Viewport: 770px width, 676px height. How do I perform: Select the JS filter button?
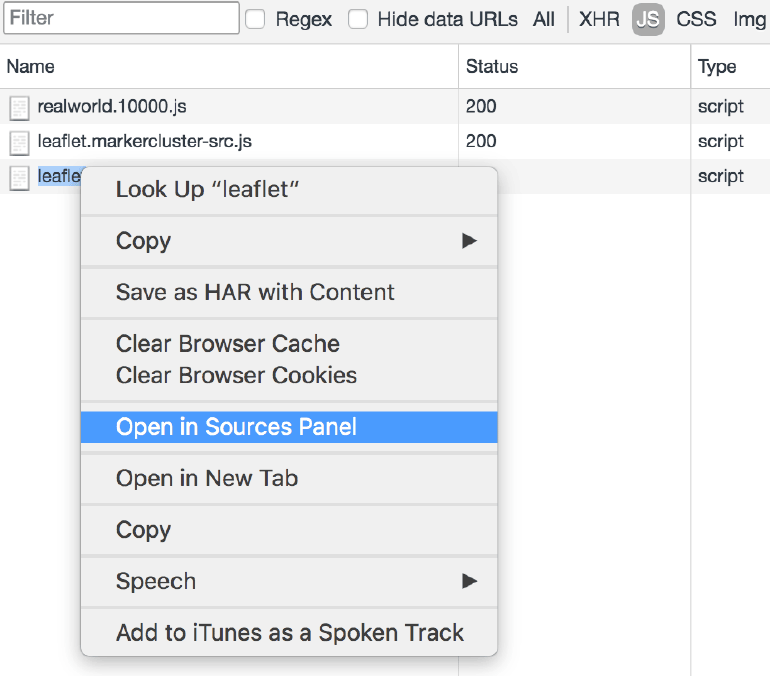click(648, 19)
